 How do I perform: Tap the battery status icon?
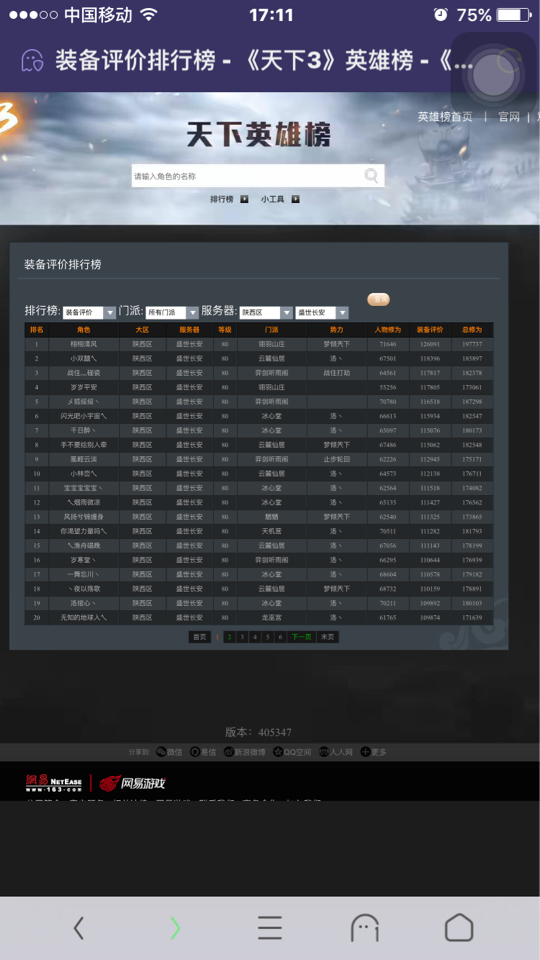coord(513,15)
